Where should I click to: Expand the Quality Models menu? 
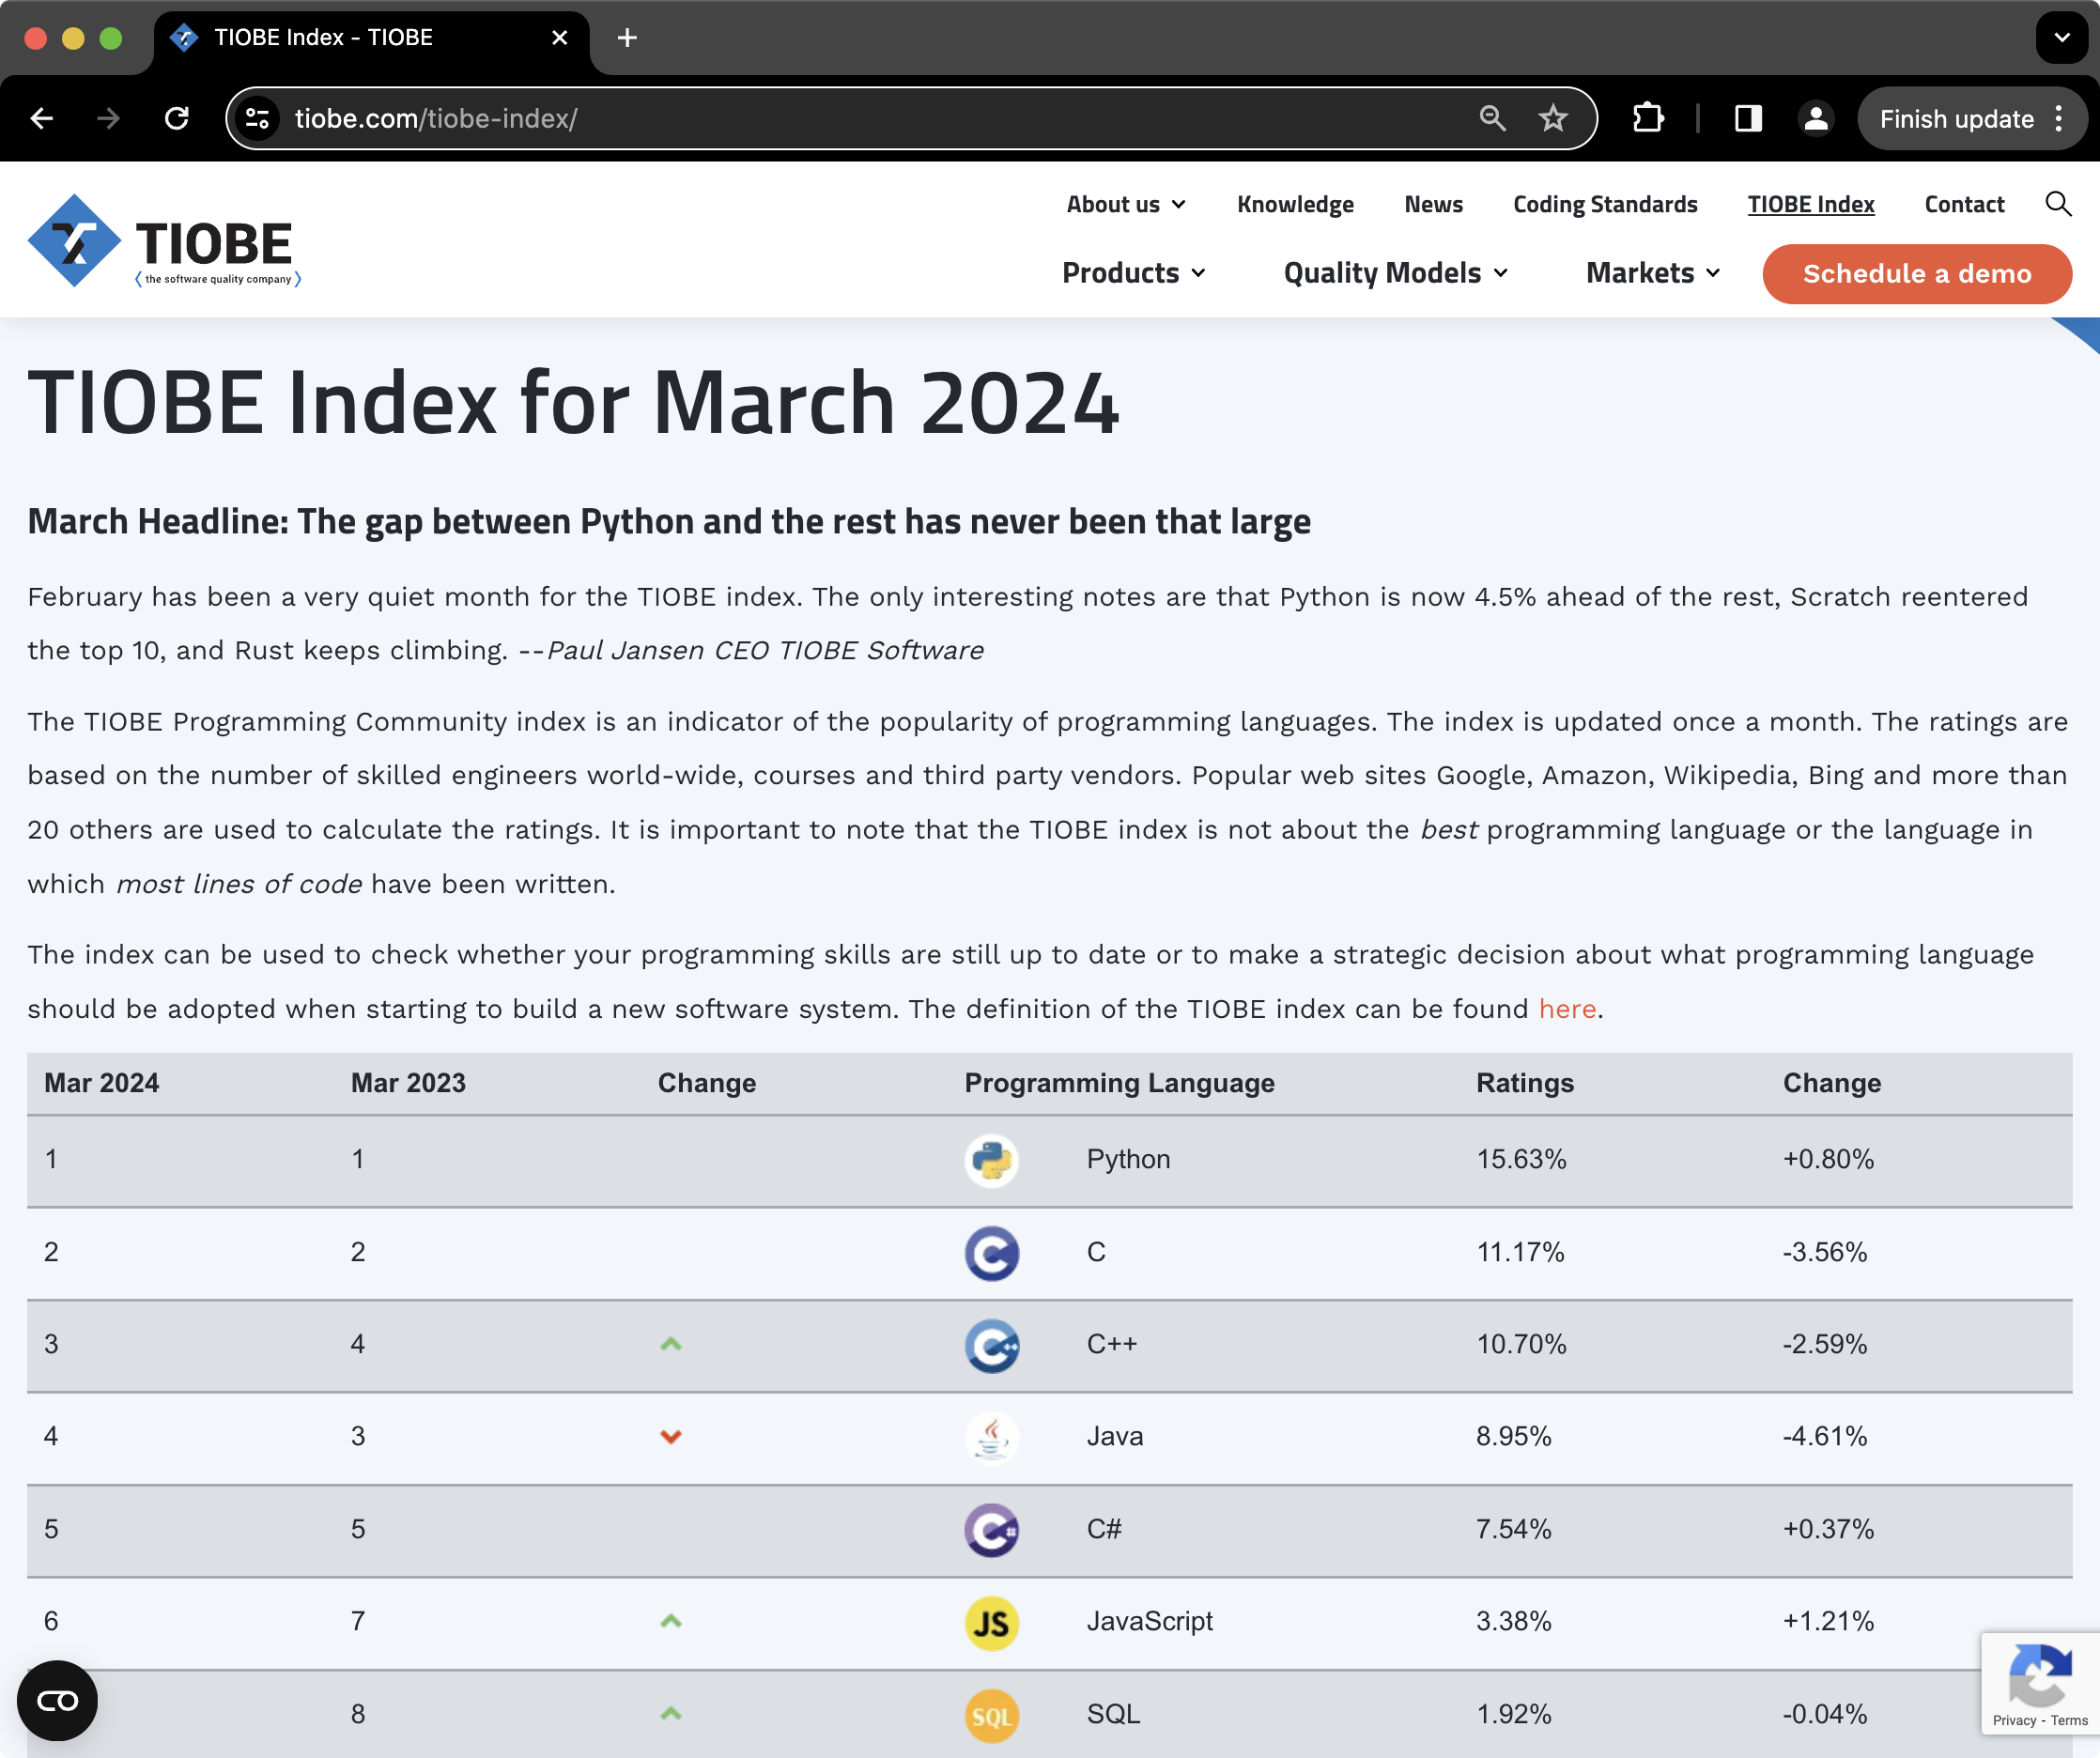click(x=1396, y=273)
